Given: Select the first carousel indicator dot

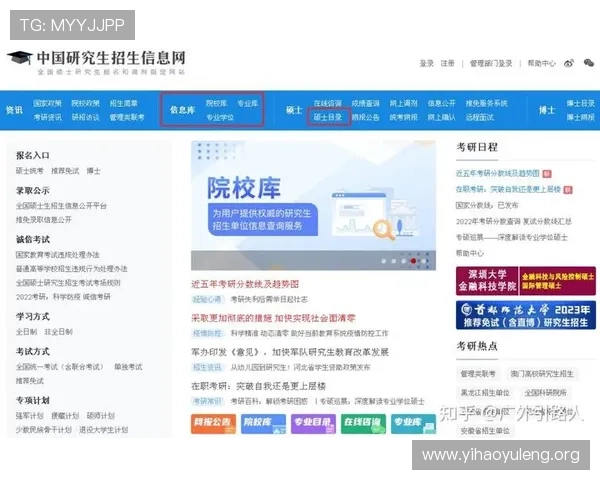Looking at the screenshot, I should click(x=383, y=261).
